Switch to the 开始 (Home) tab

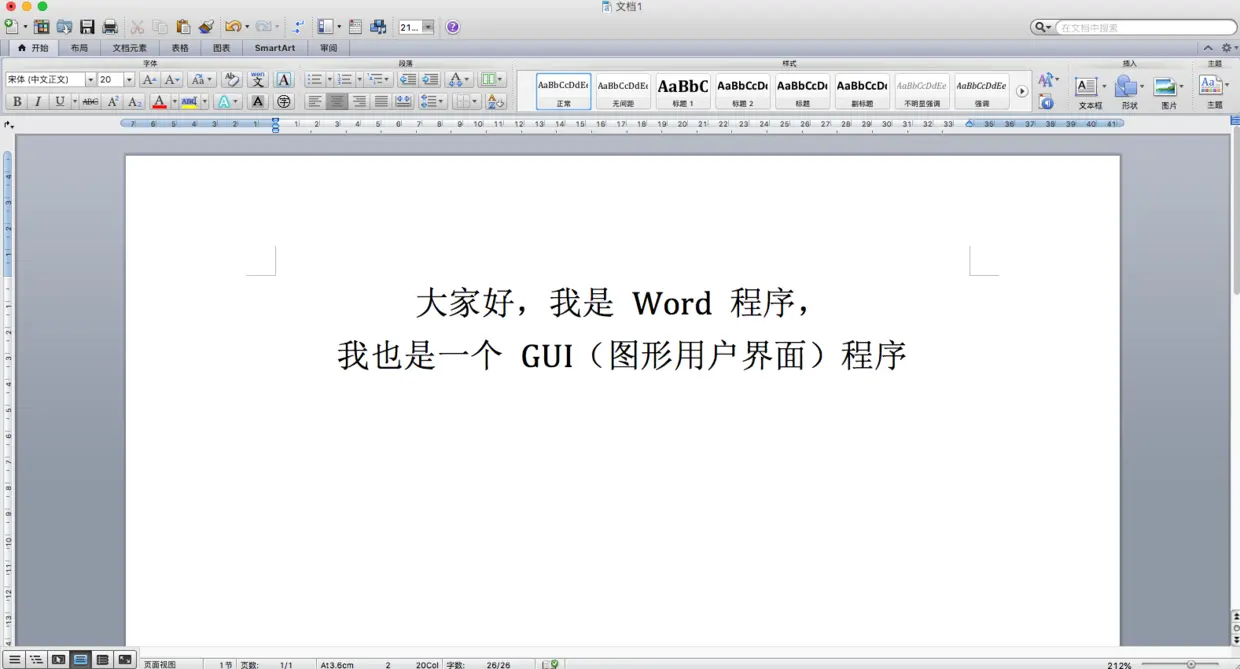(x=33, y=47)
